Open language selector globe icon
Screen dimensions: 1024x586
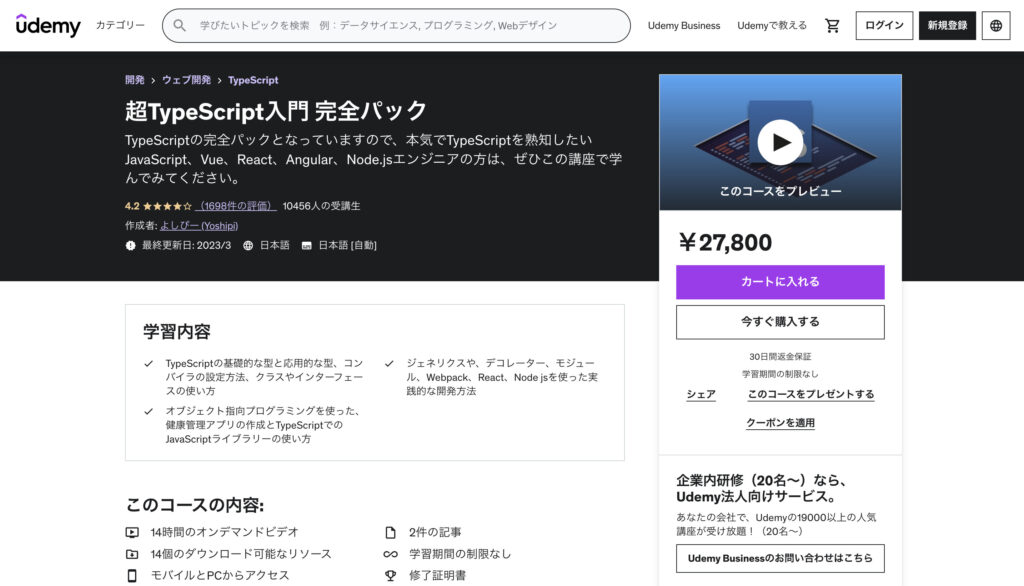[x=996, y=25]
